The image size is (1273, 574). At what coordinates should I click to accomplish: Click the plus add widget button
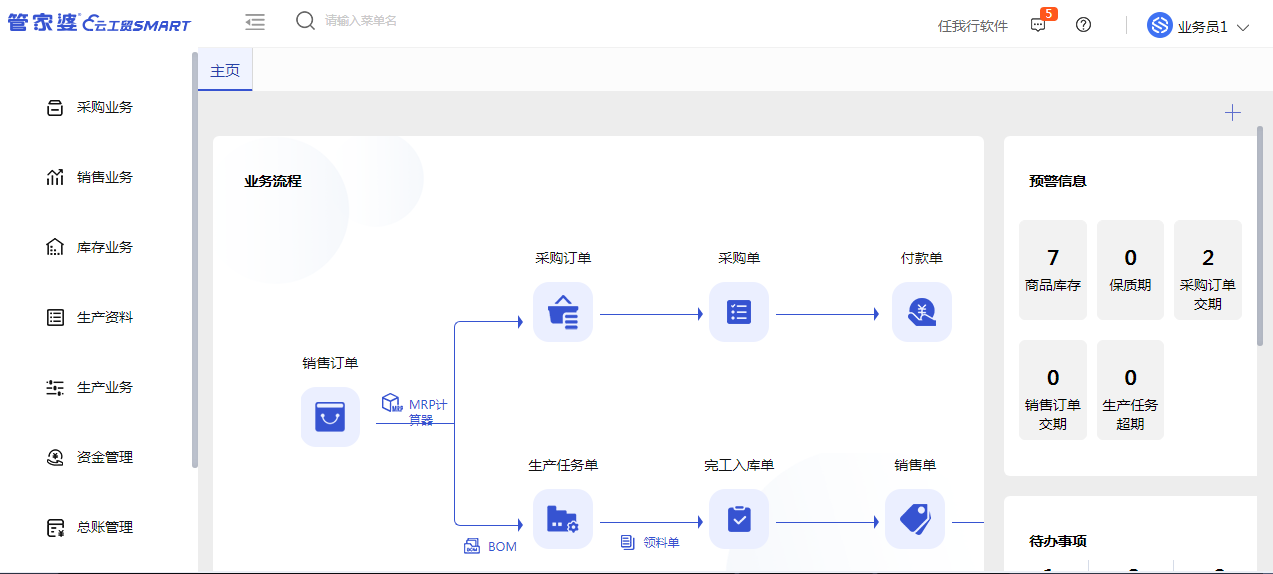1233,113
